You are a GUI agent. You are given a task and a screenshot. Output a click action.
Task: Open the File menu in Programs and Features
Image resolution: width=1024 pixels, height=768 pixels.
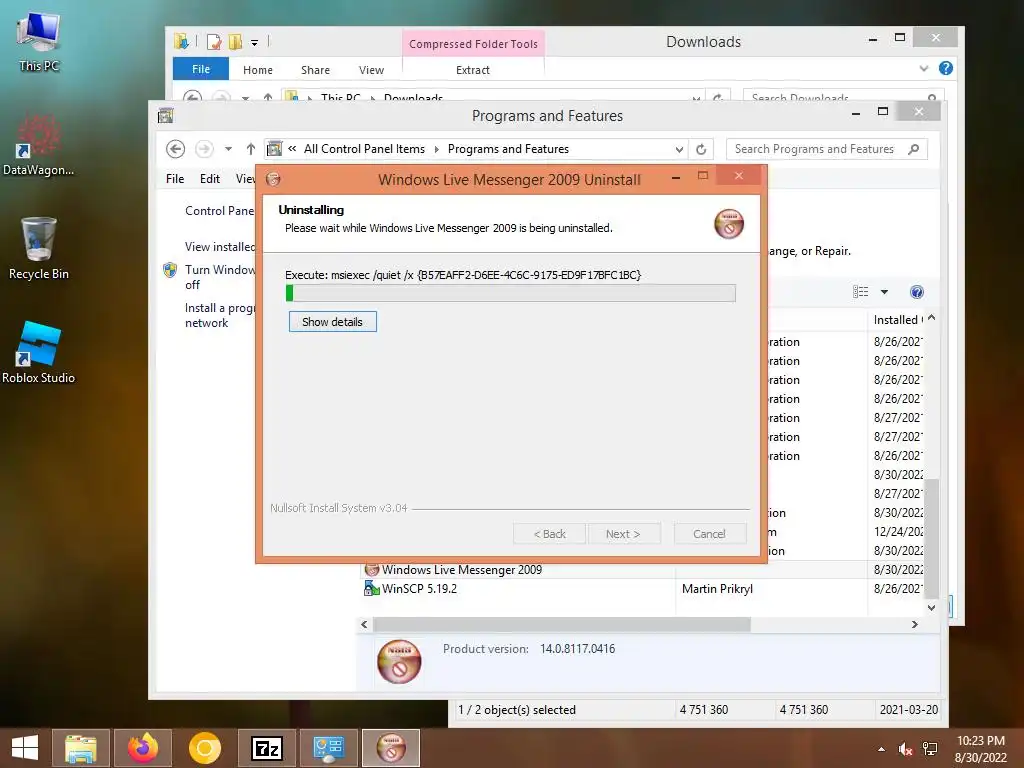point(174,179)
